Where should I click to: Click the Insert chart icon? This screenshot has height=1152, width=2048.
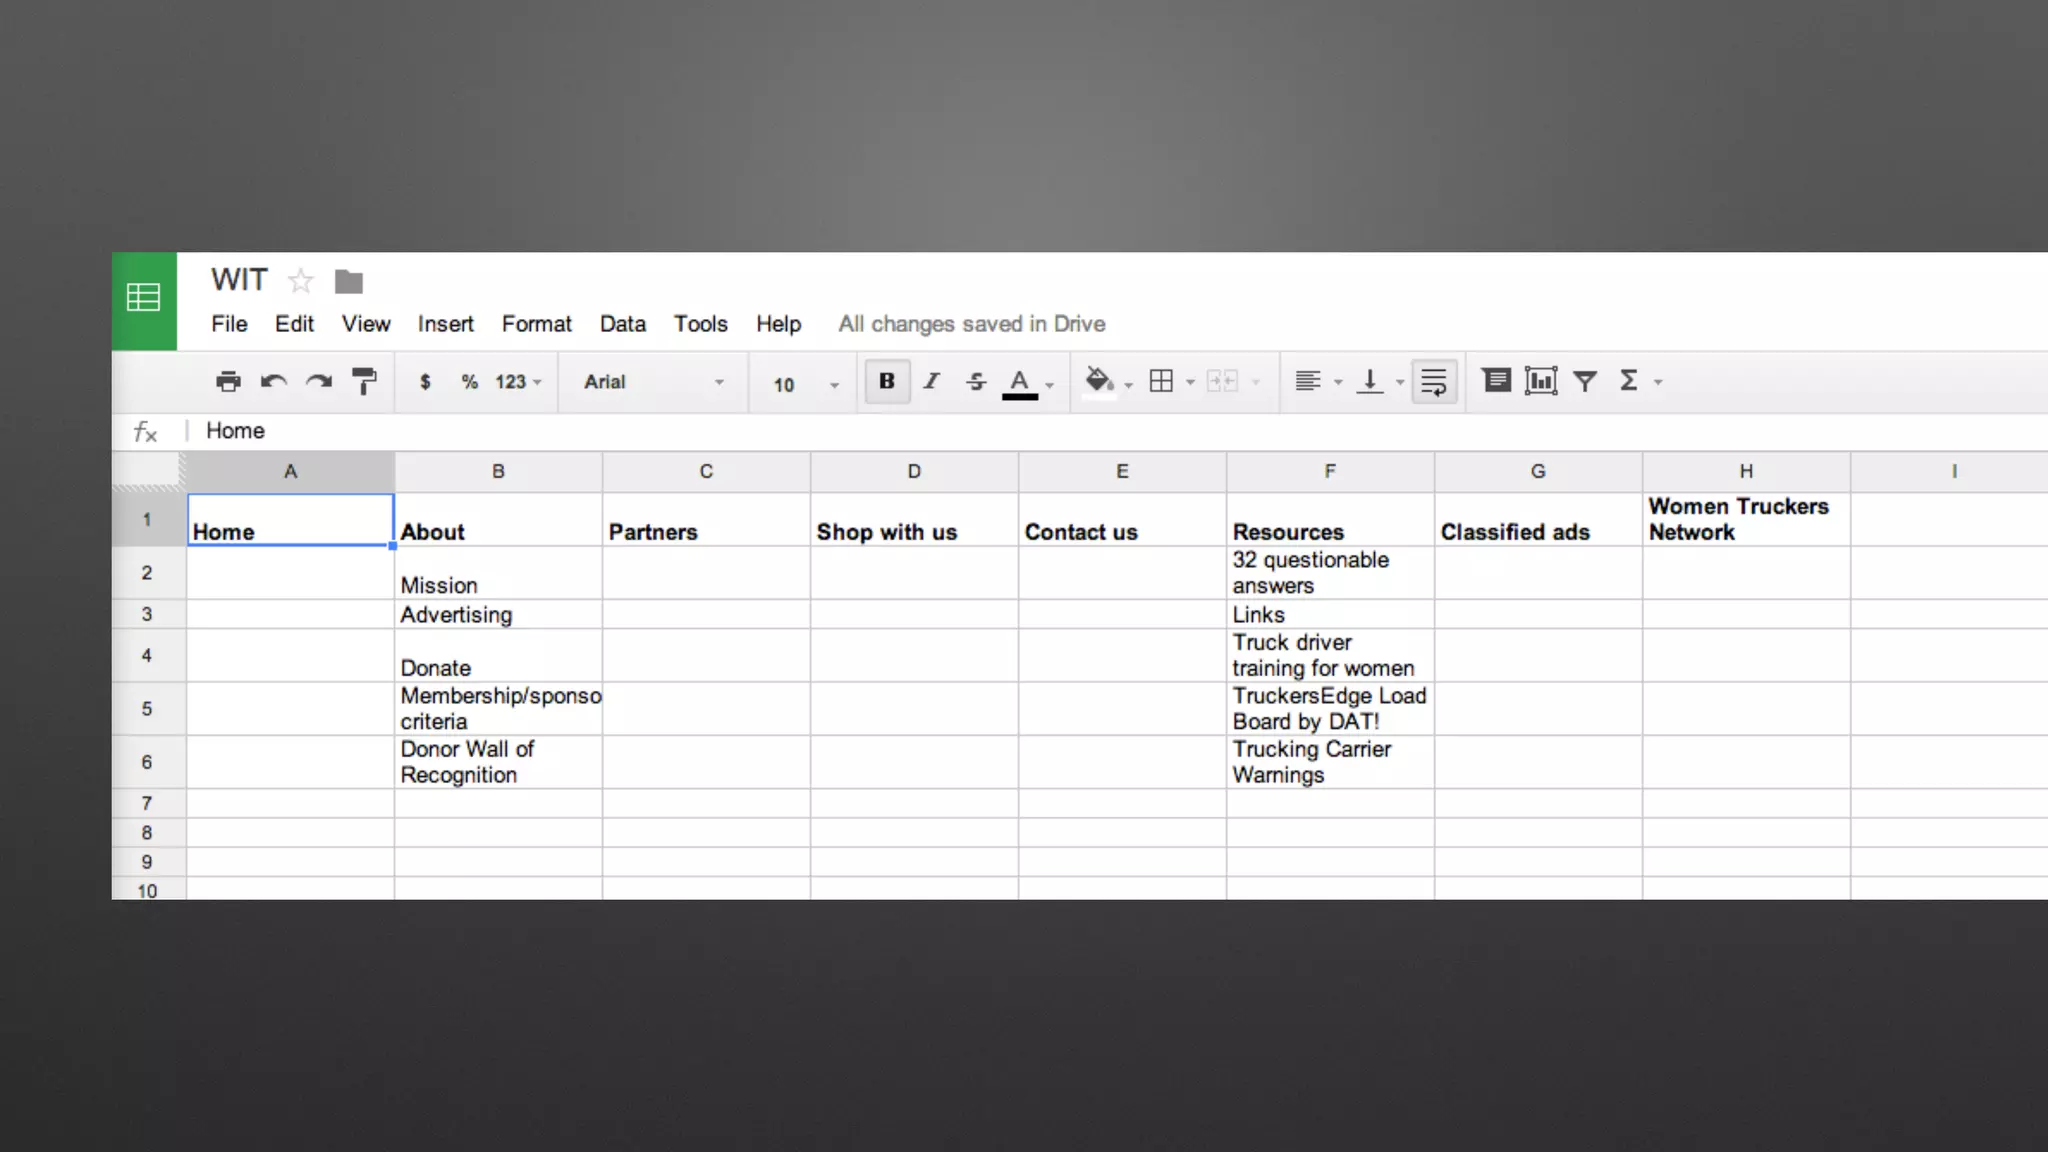pyautogui.click(x=1540, y=381)
